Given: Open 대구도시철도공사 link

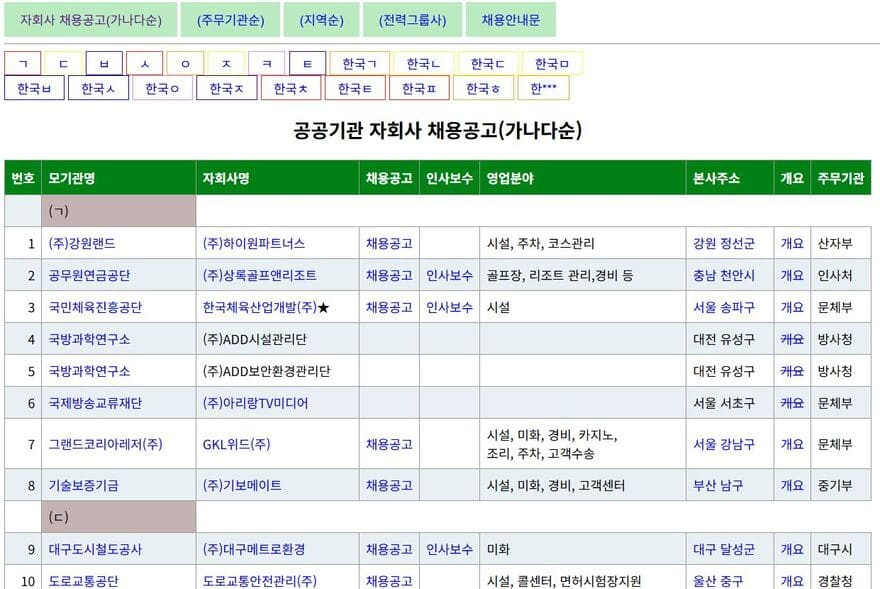Looking at the screenshot, I should [x=95, y=549].
